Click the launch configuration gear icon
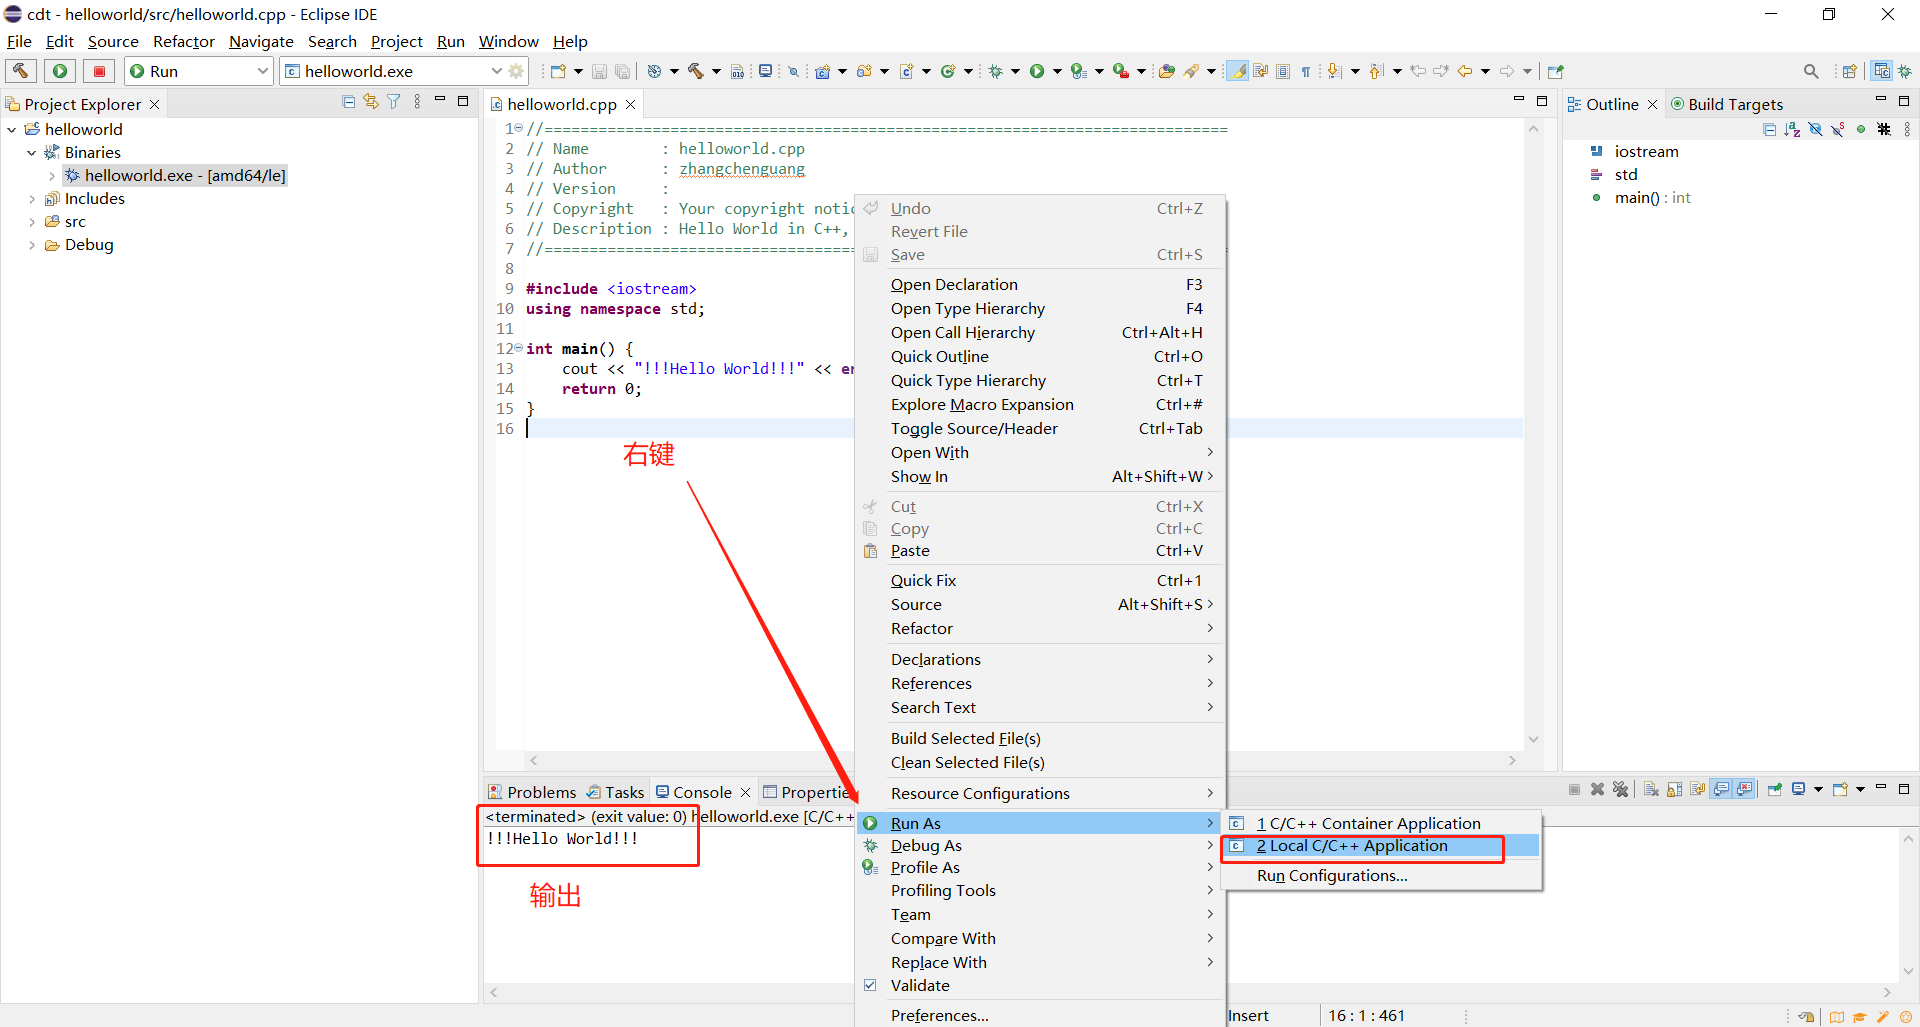The height and width of the screenshot is (1027, 1920). [517, 71]
